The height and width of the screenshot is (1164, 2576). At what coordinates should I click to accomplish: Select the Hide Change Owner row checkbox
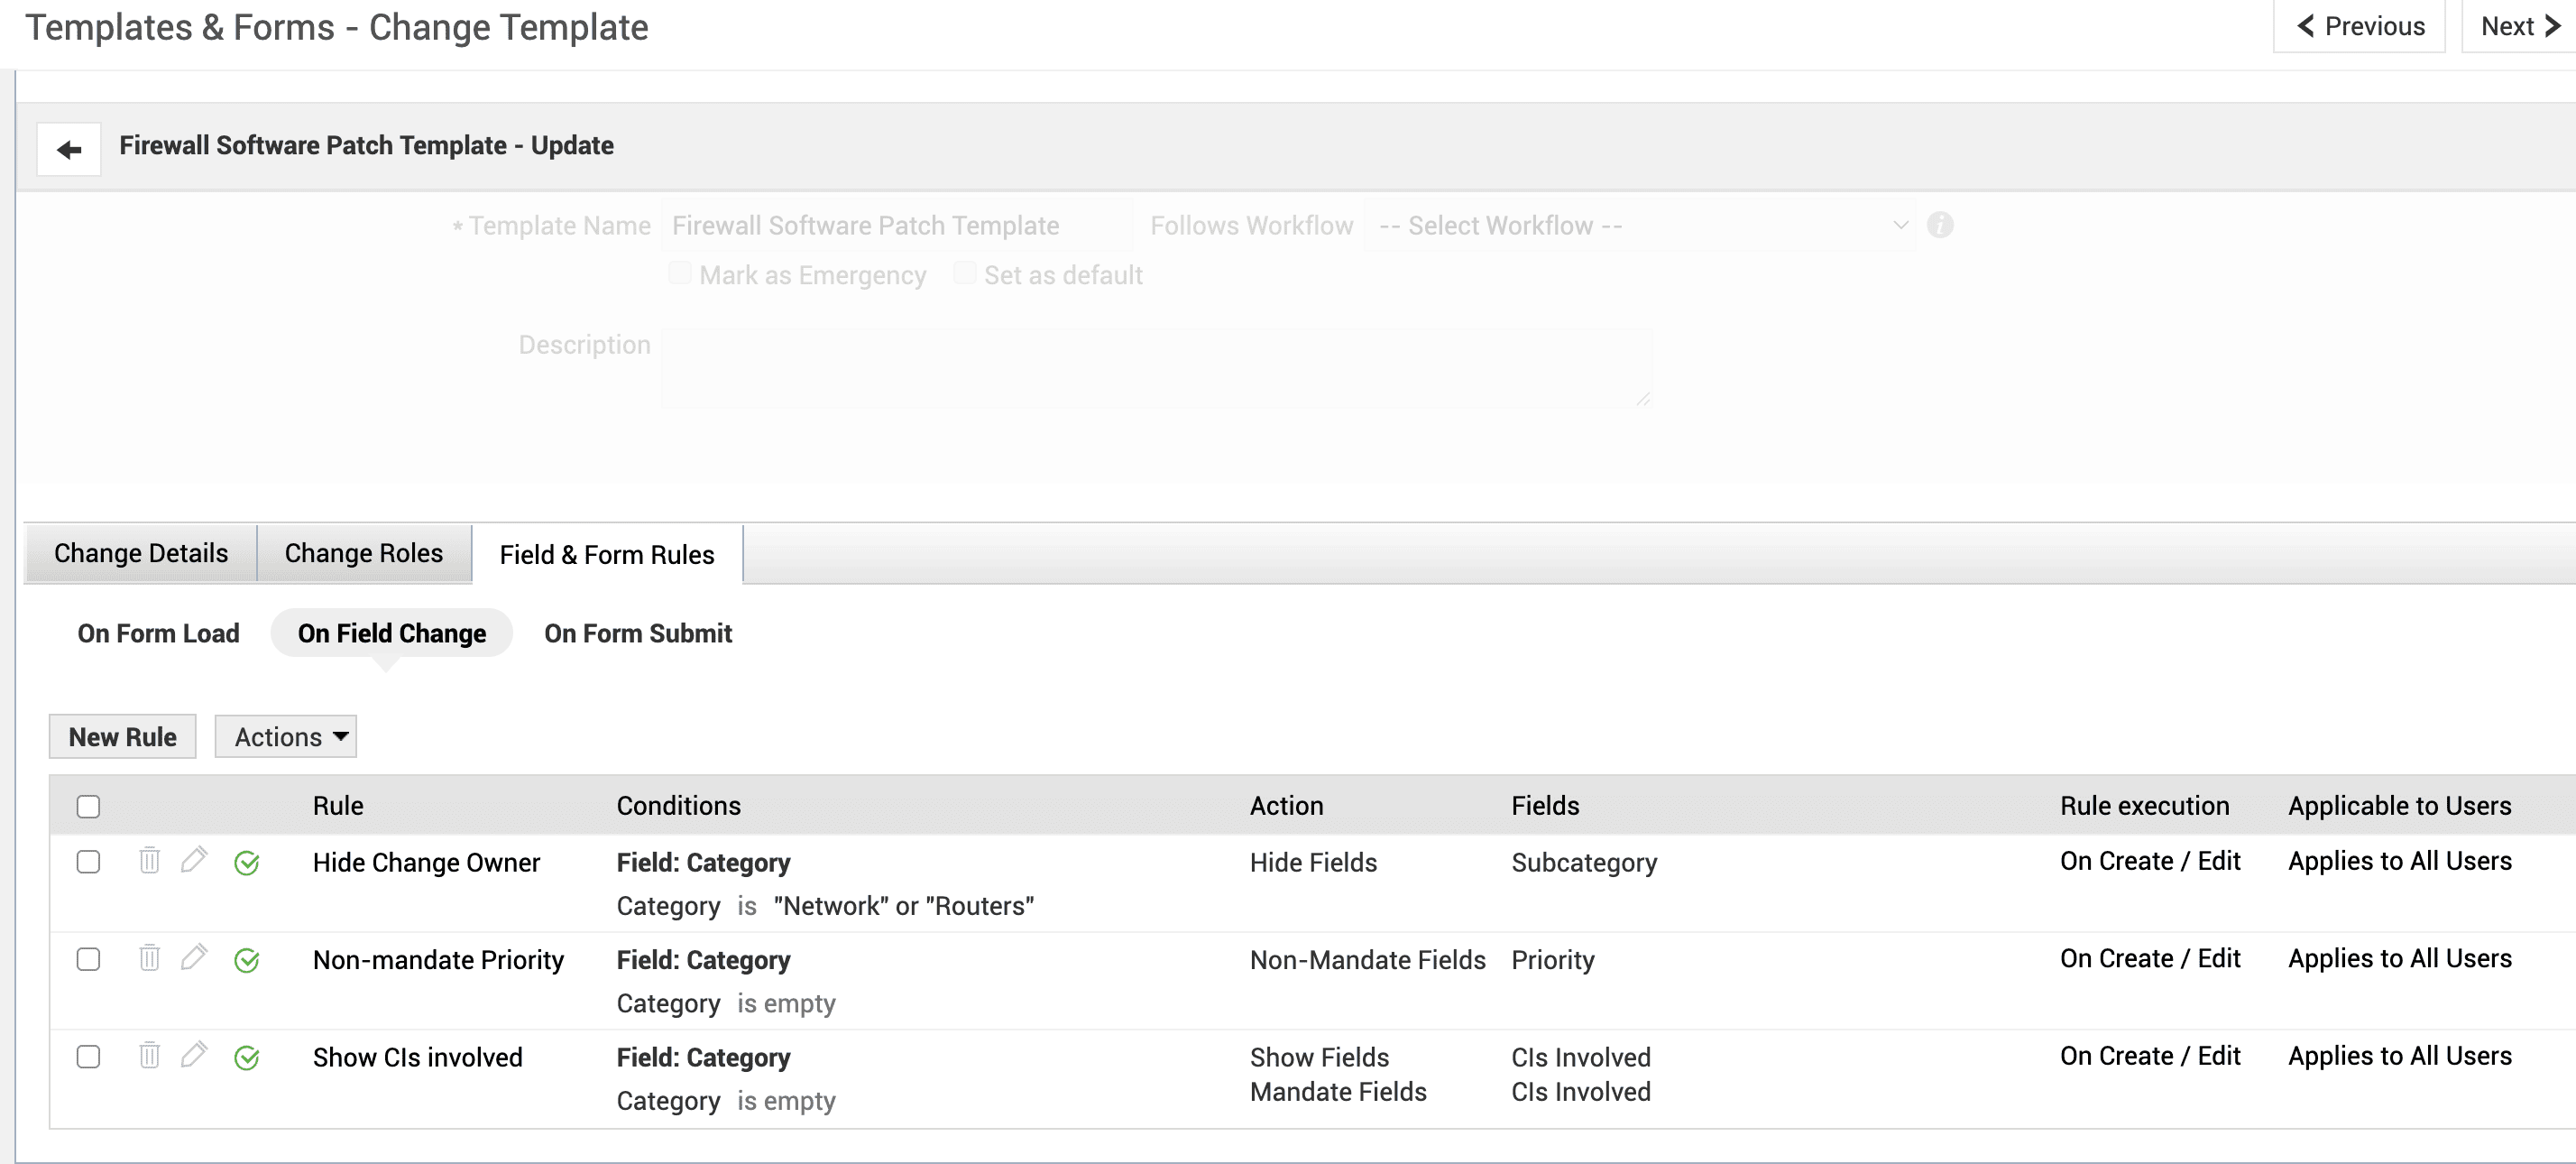point(88,862)
